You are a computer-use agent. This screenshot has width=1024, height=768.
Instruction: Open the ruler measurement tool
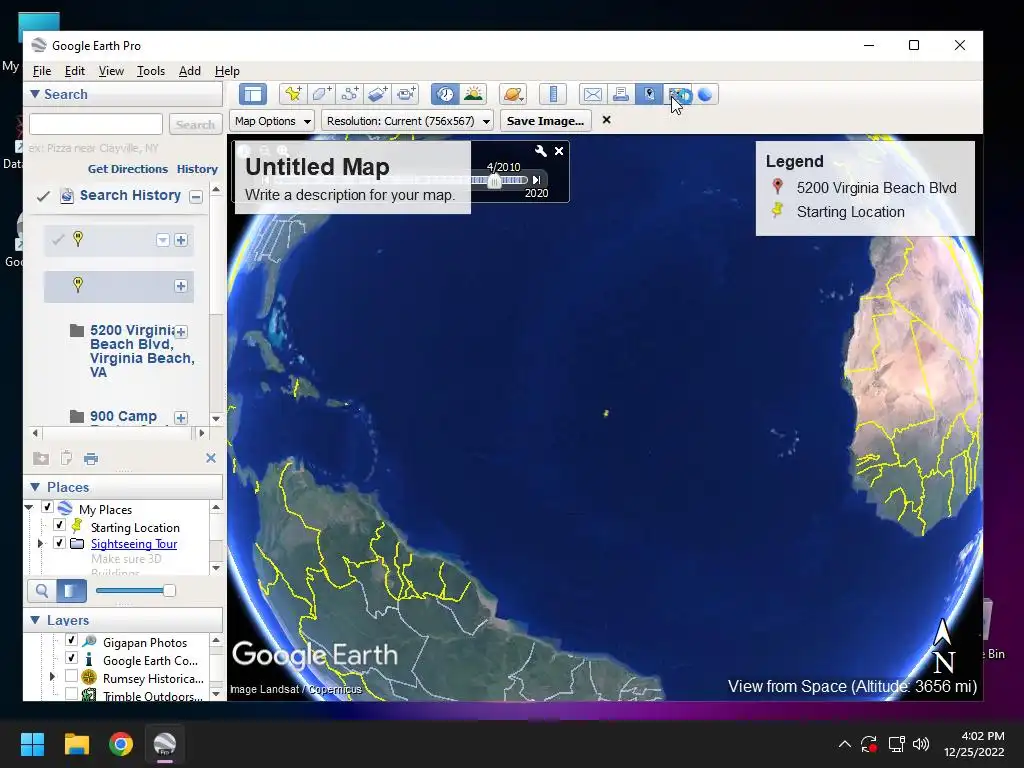pos(553,95)
